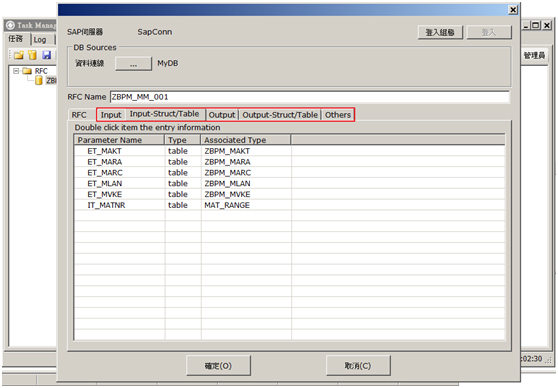Switch to the RFC tab
Viewport: 558px width, 388px height.
(x=79, y=115)
